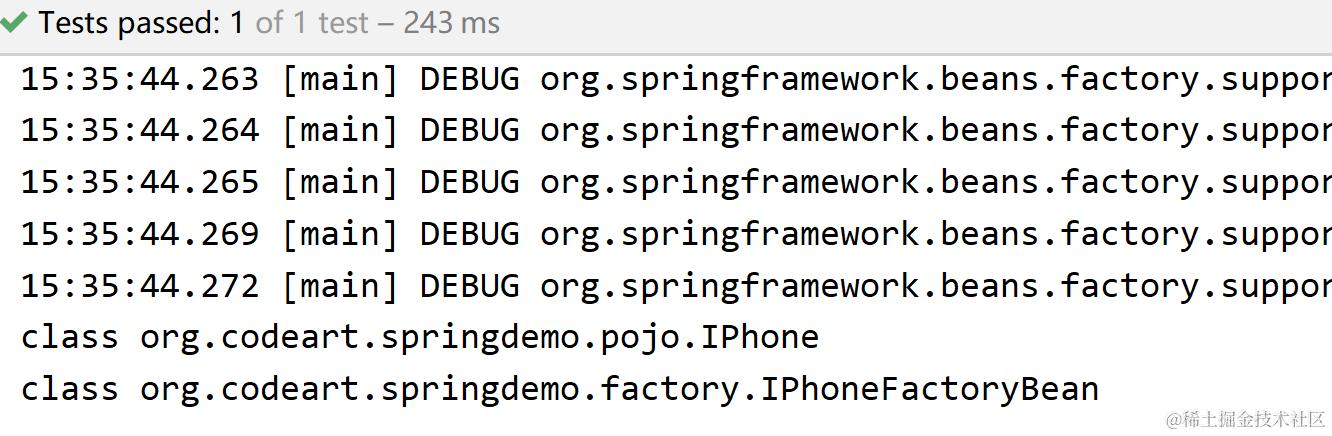
Task: Click DEBUG in the 15:35:44.264 log line
Action: (470, 131)
